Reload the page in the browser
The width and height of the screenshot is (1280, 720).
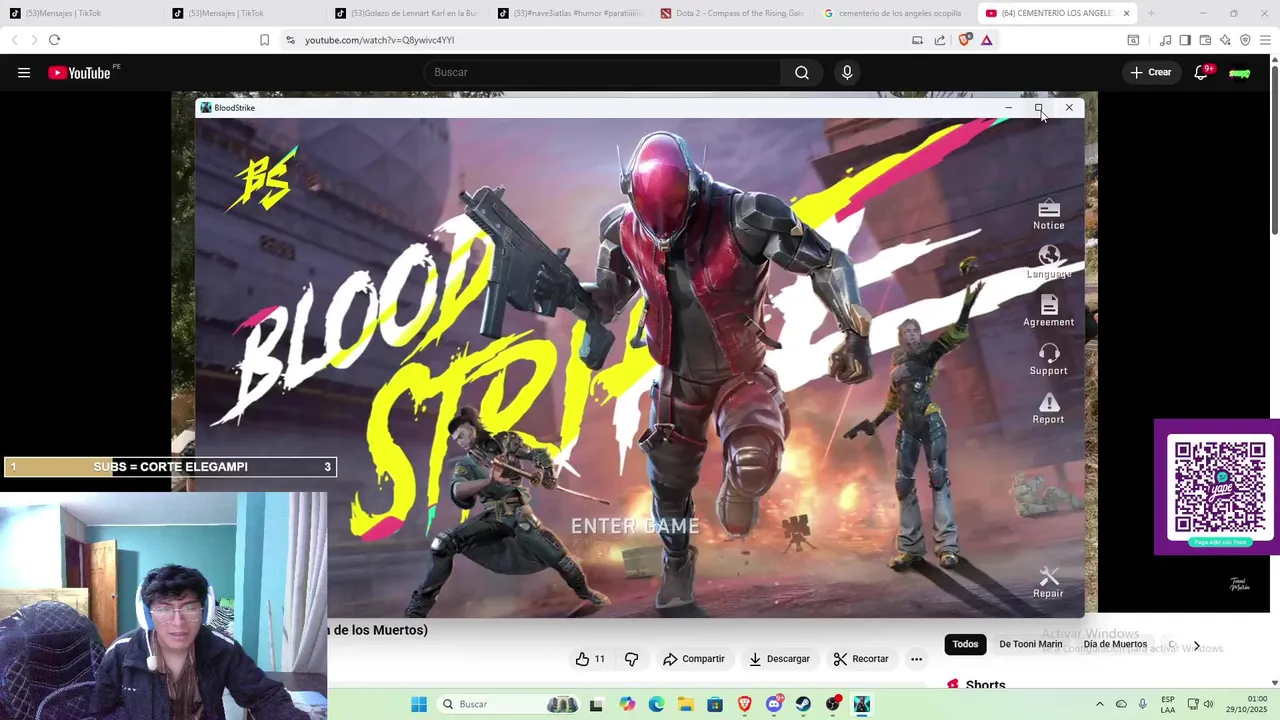point(54,40)
